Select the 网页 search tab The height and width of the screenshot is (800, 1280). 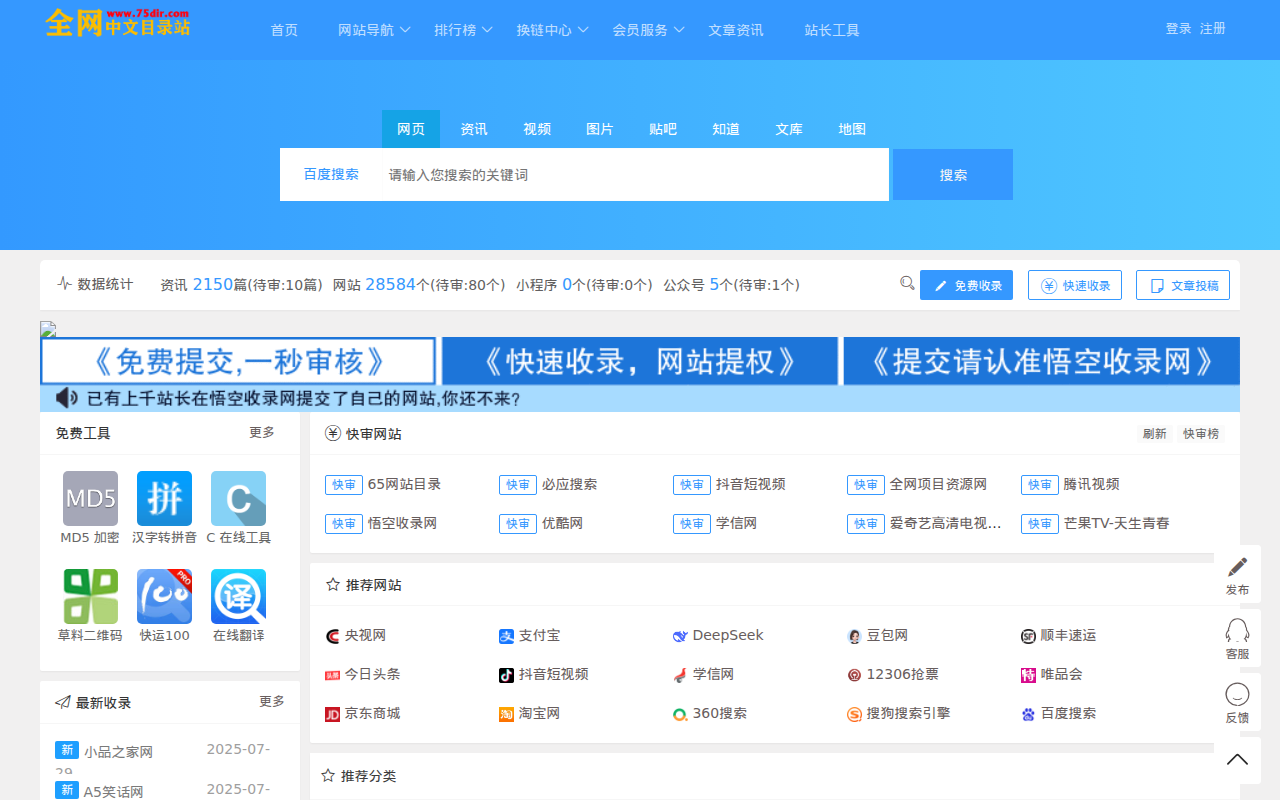click(x=411, y=129)
